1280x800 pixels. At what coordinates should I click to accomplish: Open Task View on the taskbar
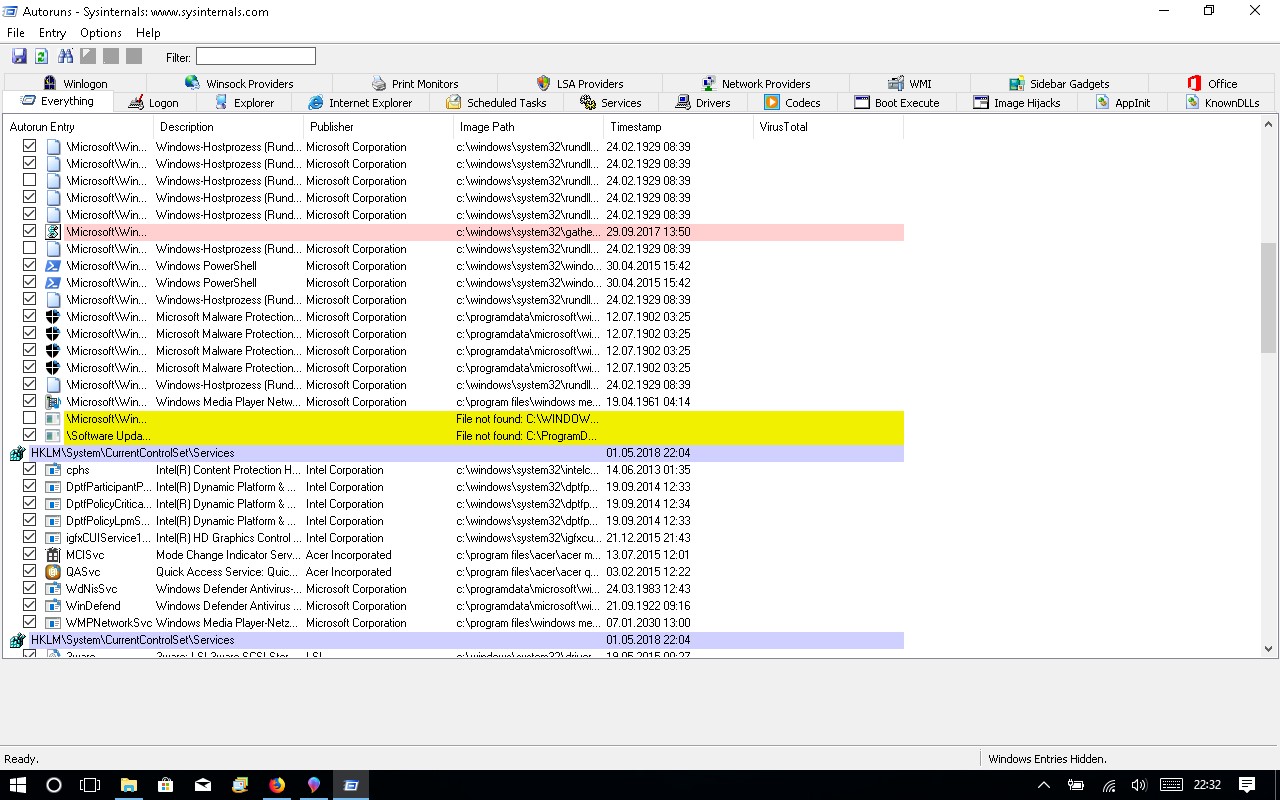(90, 785)
